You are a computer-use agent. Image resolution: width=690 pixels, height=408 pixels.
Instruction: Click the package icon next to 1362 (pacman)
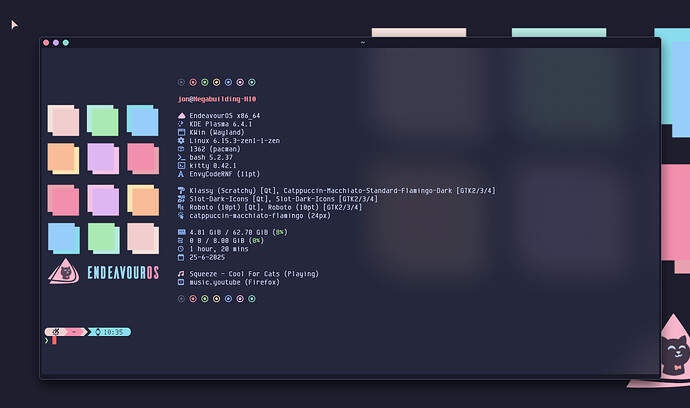point(181,149)
